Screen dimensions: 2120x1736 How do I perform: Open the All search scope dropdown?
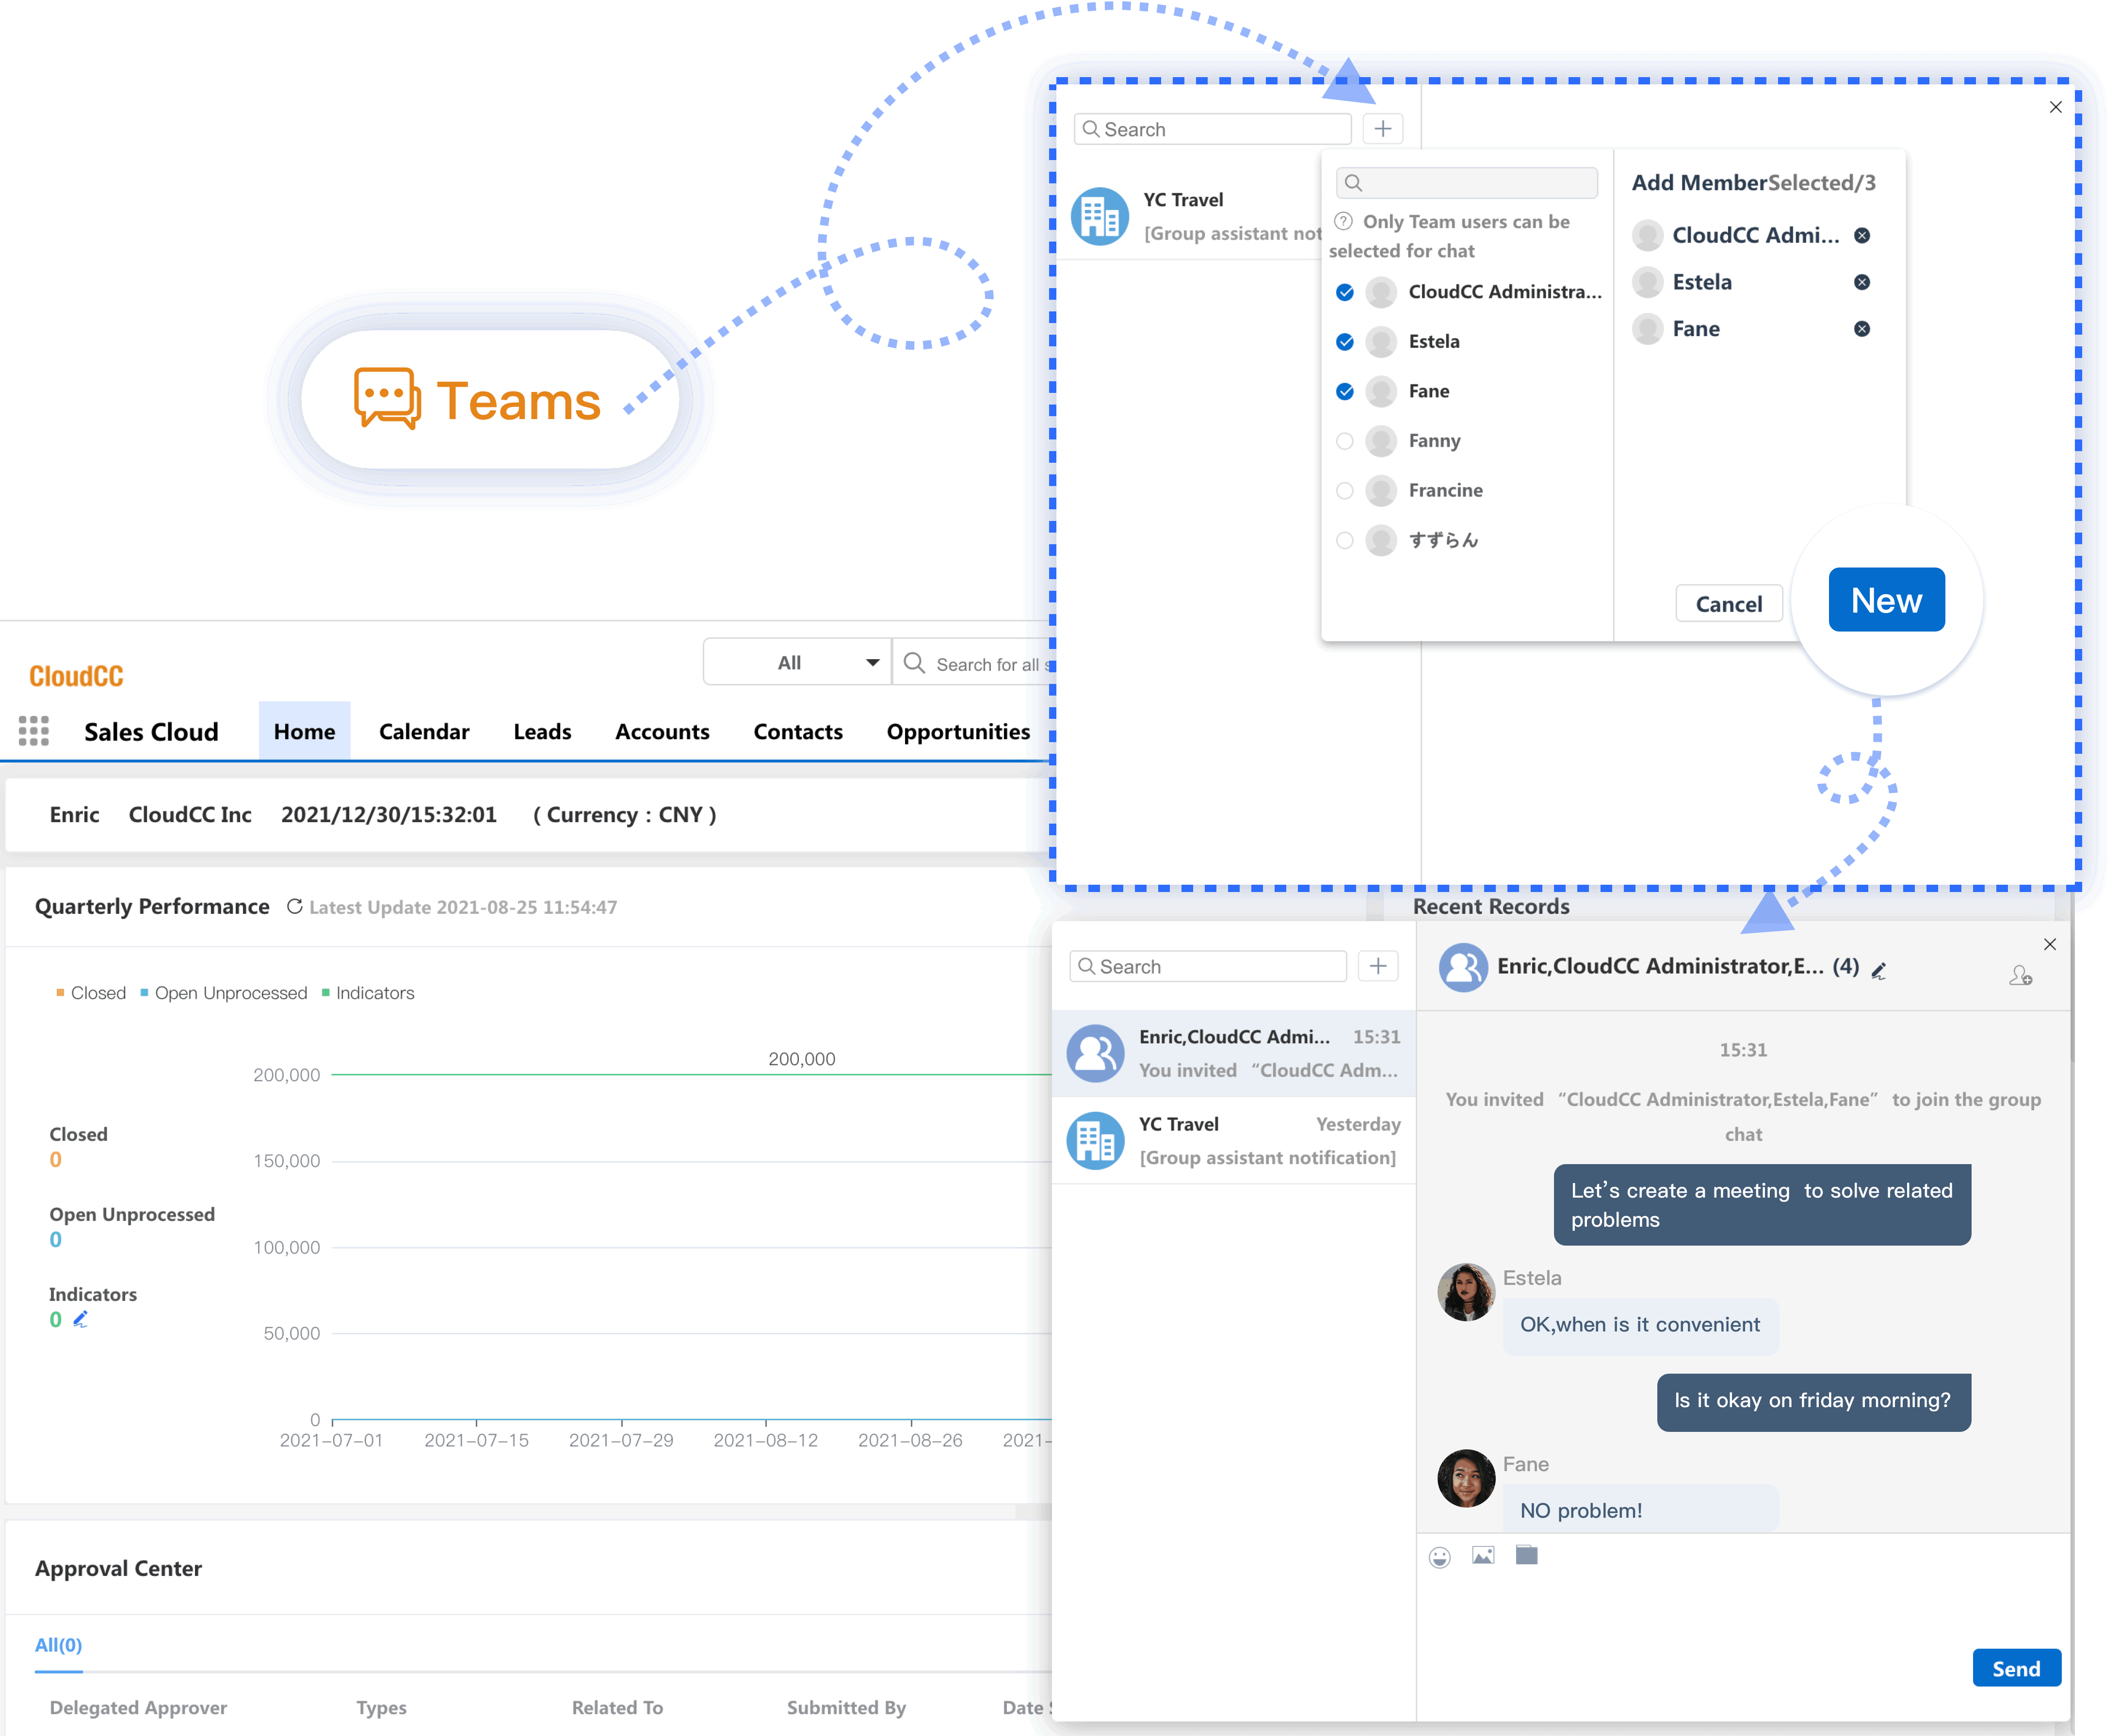click(797, 662)
